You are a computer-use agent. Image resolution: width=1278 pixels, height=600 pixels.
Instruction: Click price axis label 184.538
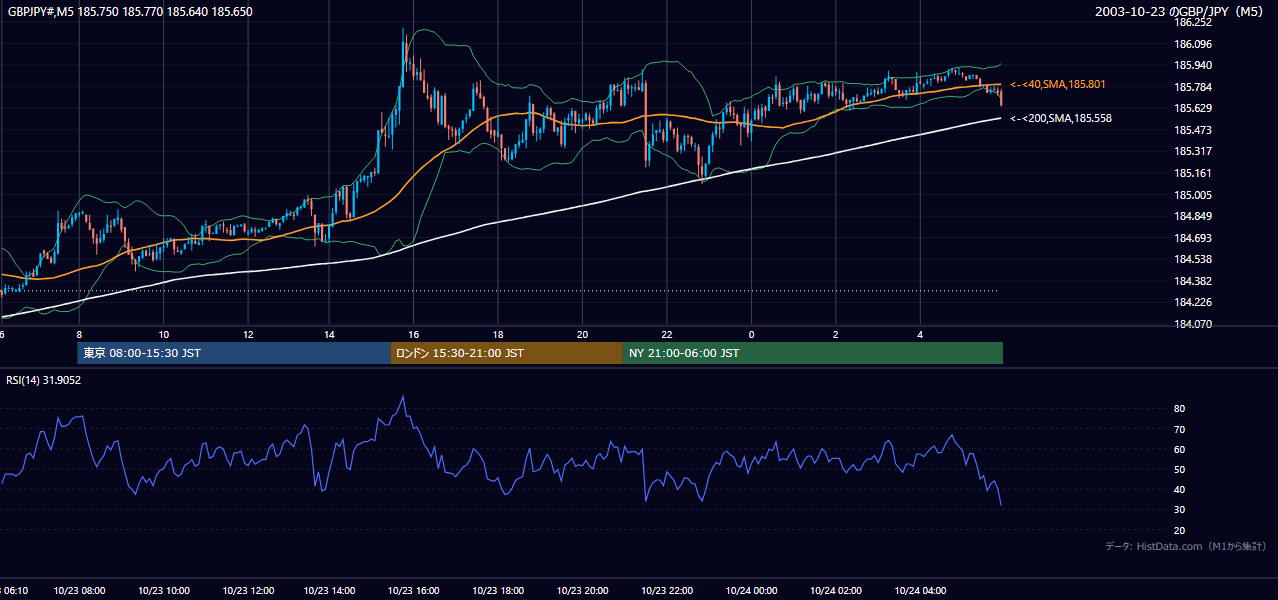pos(1193,260)
